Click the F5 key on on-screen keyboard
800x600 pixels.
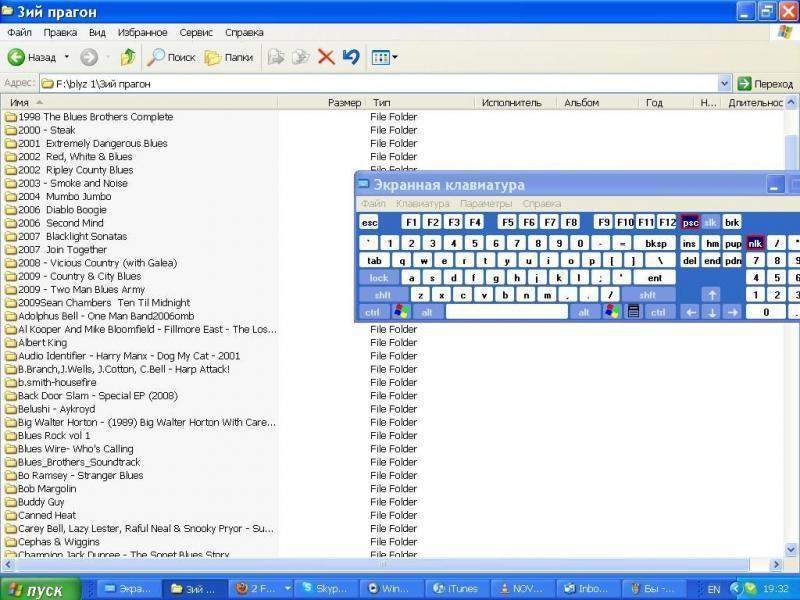tap(507, 222)
